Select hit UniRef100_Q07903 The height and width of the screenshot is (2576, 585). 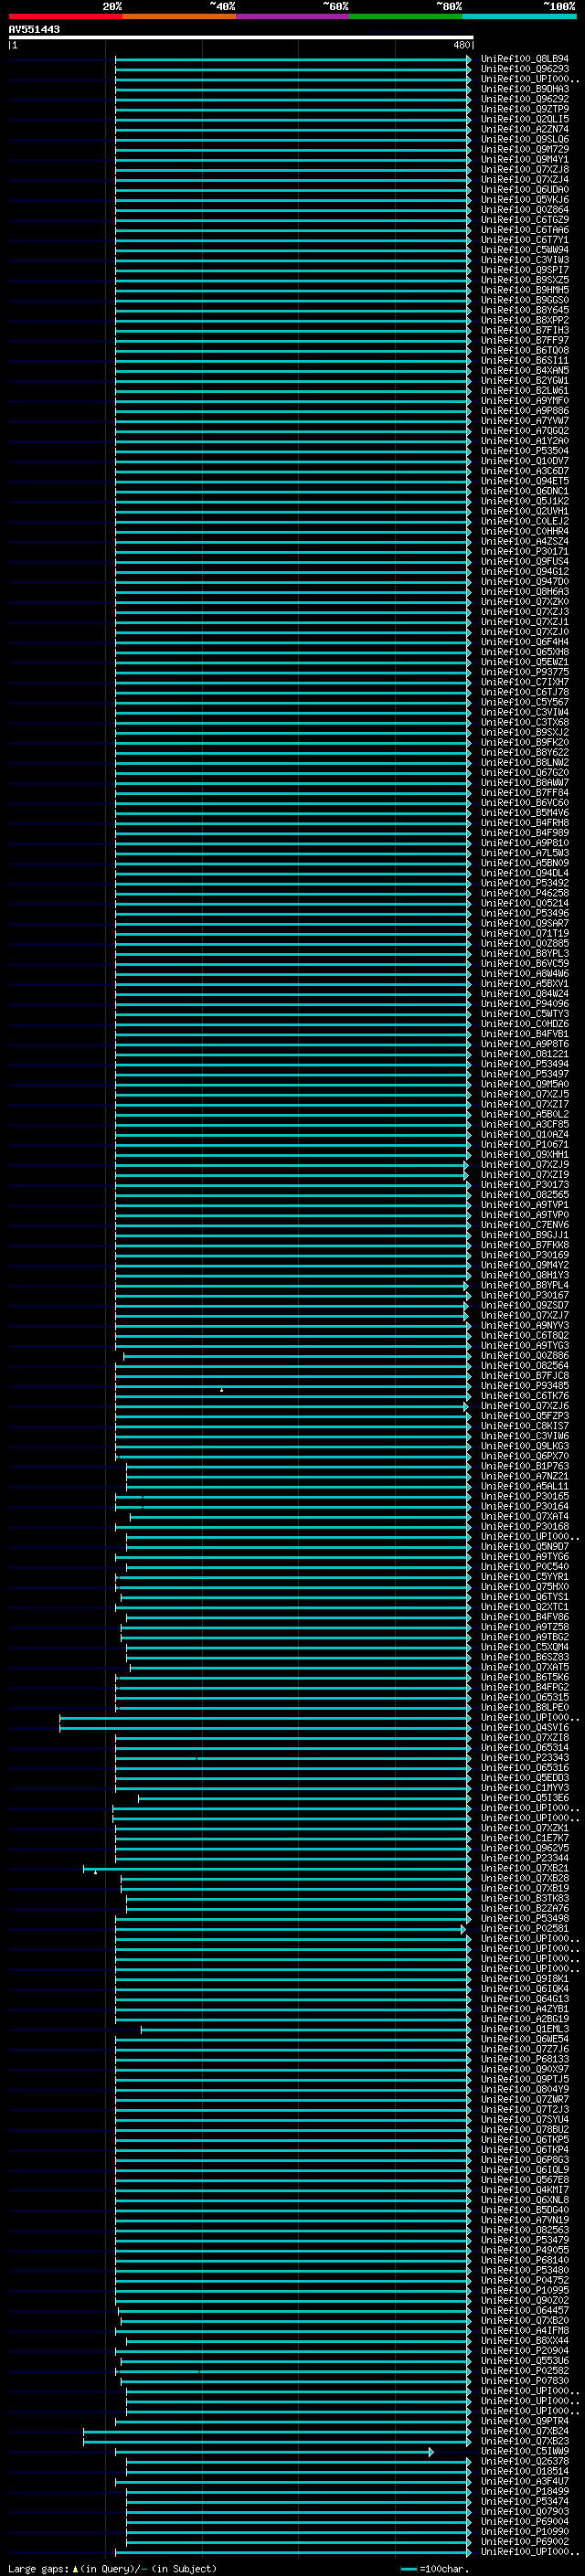[525, 2511]
